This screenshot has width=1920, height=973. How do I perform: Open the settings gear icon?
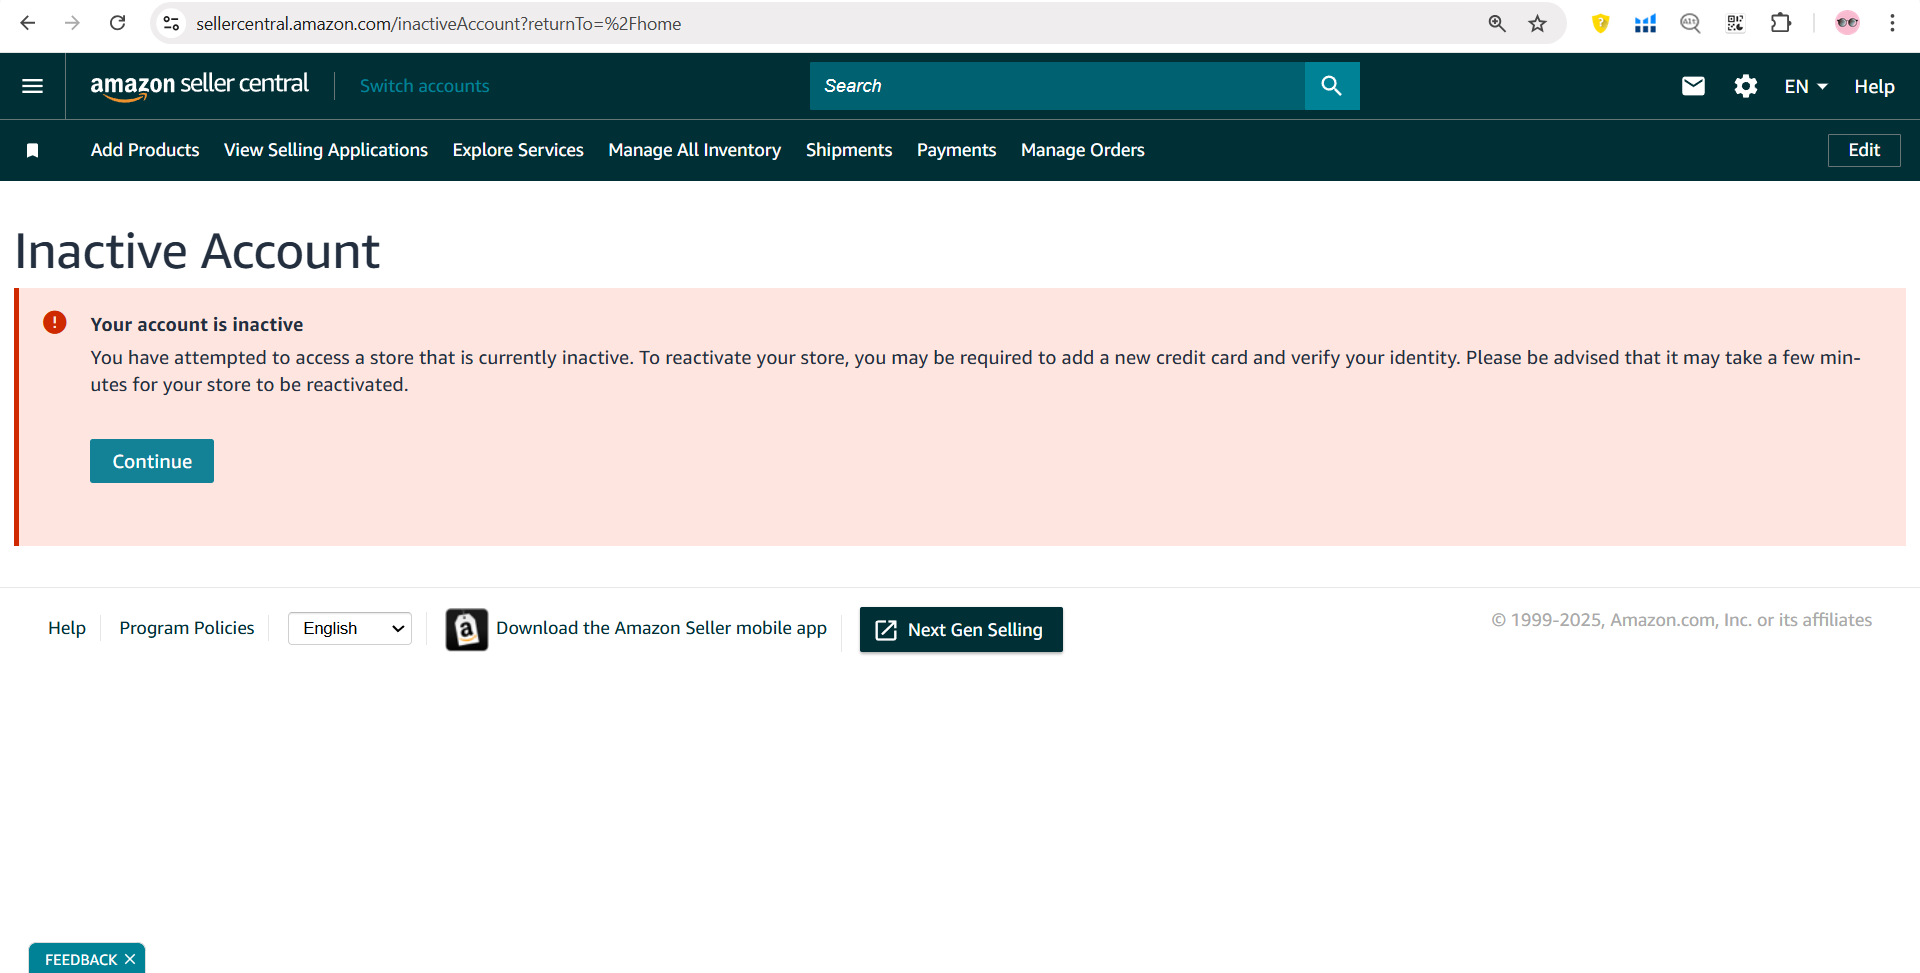(x=1746, y=86)
